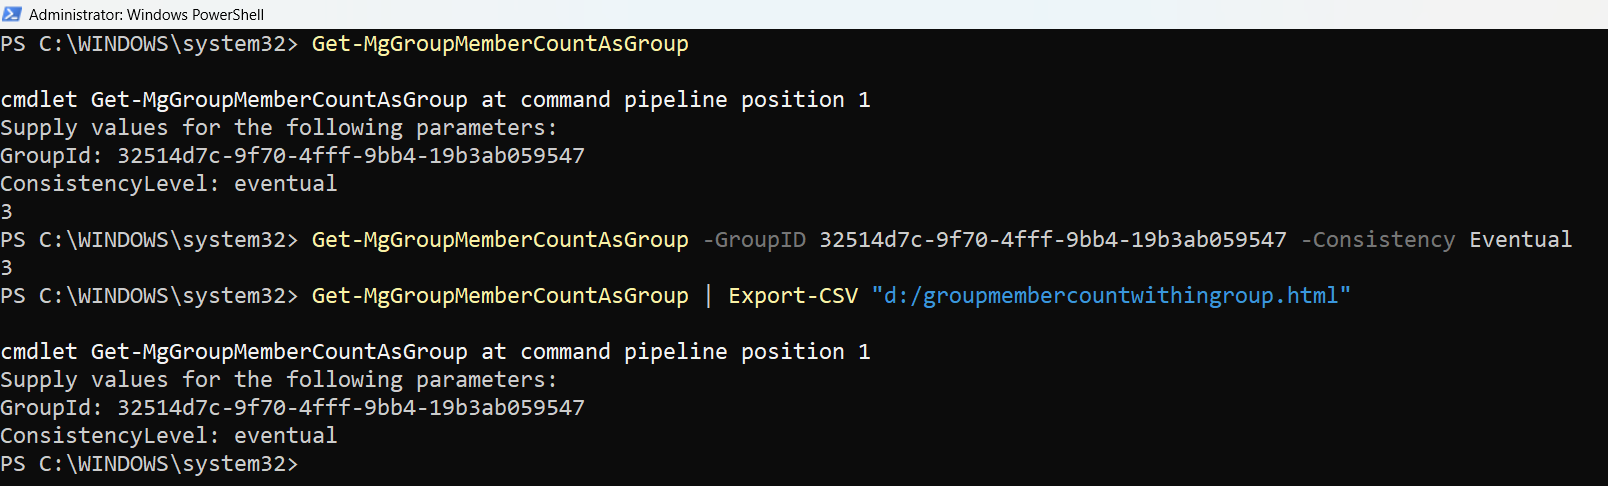Click the Eventual argument after -Consistency
The width and height of the screenshot is (1608, 486).
(1520, 240)
